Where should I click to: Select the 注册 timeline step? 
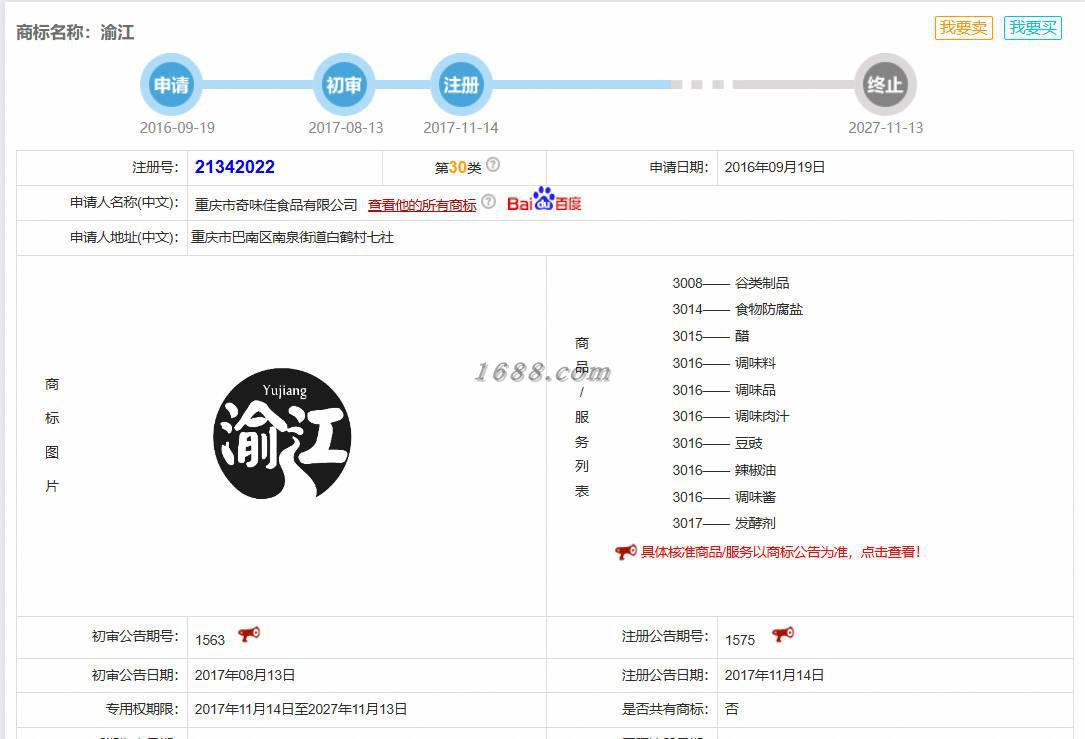(x=461, y=84)
